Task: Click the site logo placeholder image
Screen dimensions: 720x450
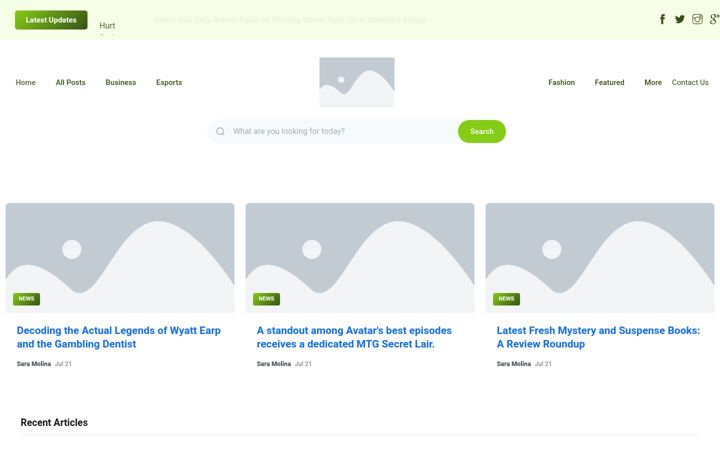Action: point(357,82)
